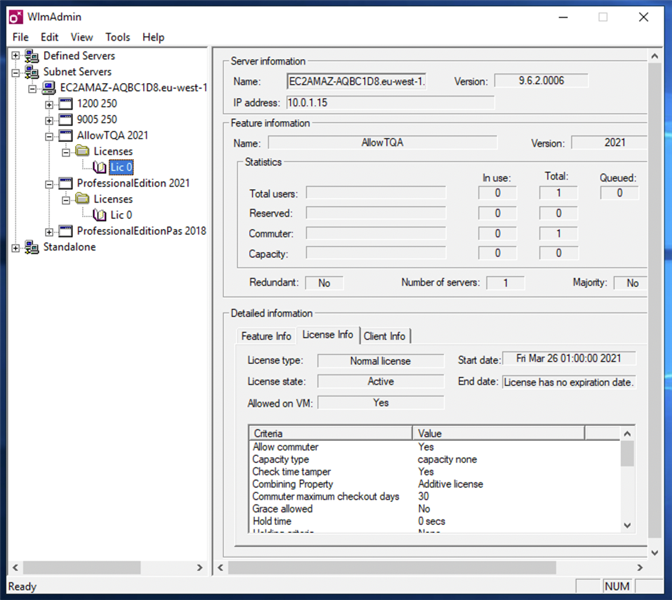Click the book icon of Lic 0 under ProfessionalEdition 2021
Image resolution: width=672 pixels, height=600 pixels.
(x=99, y=215)
